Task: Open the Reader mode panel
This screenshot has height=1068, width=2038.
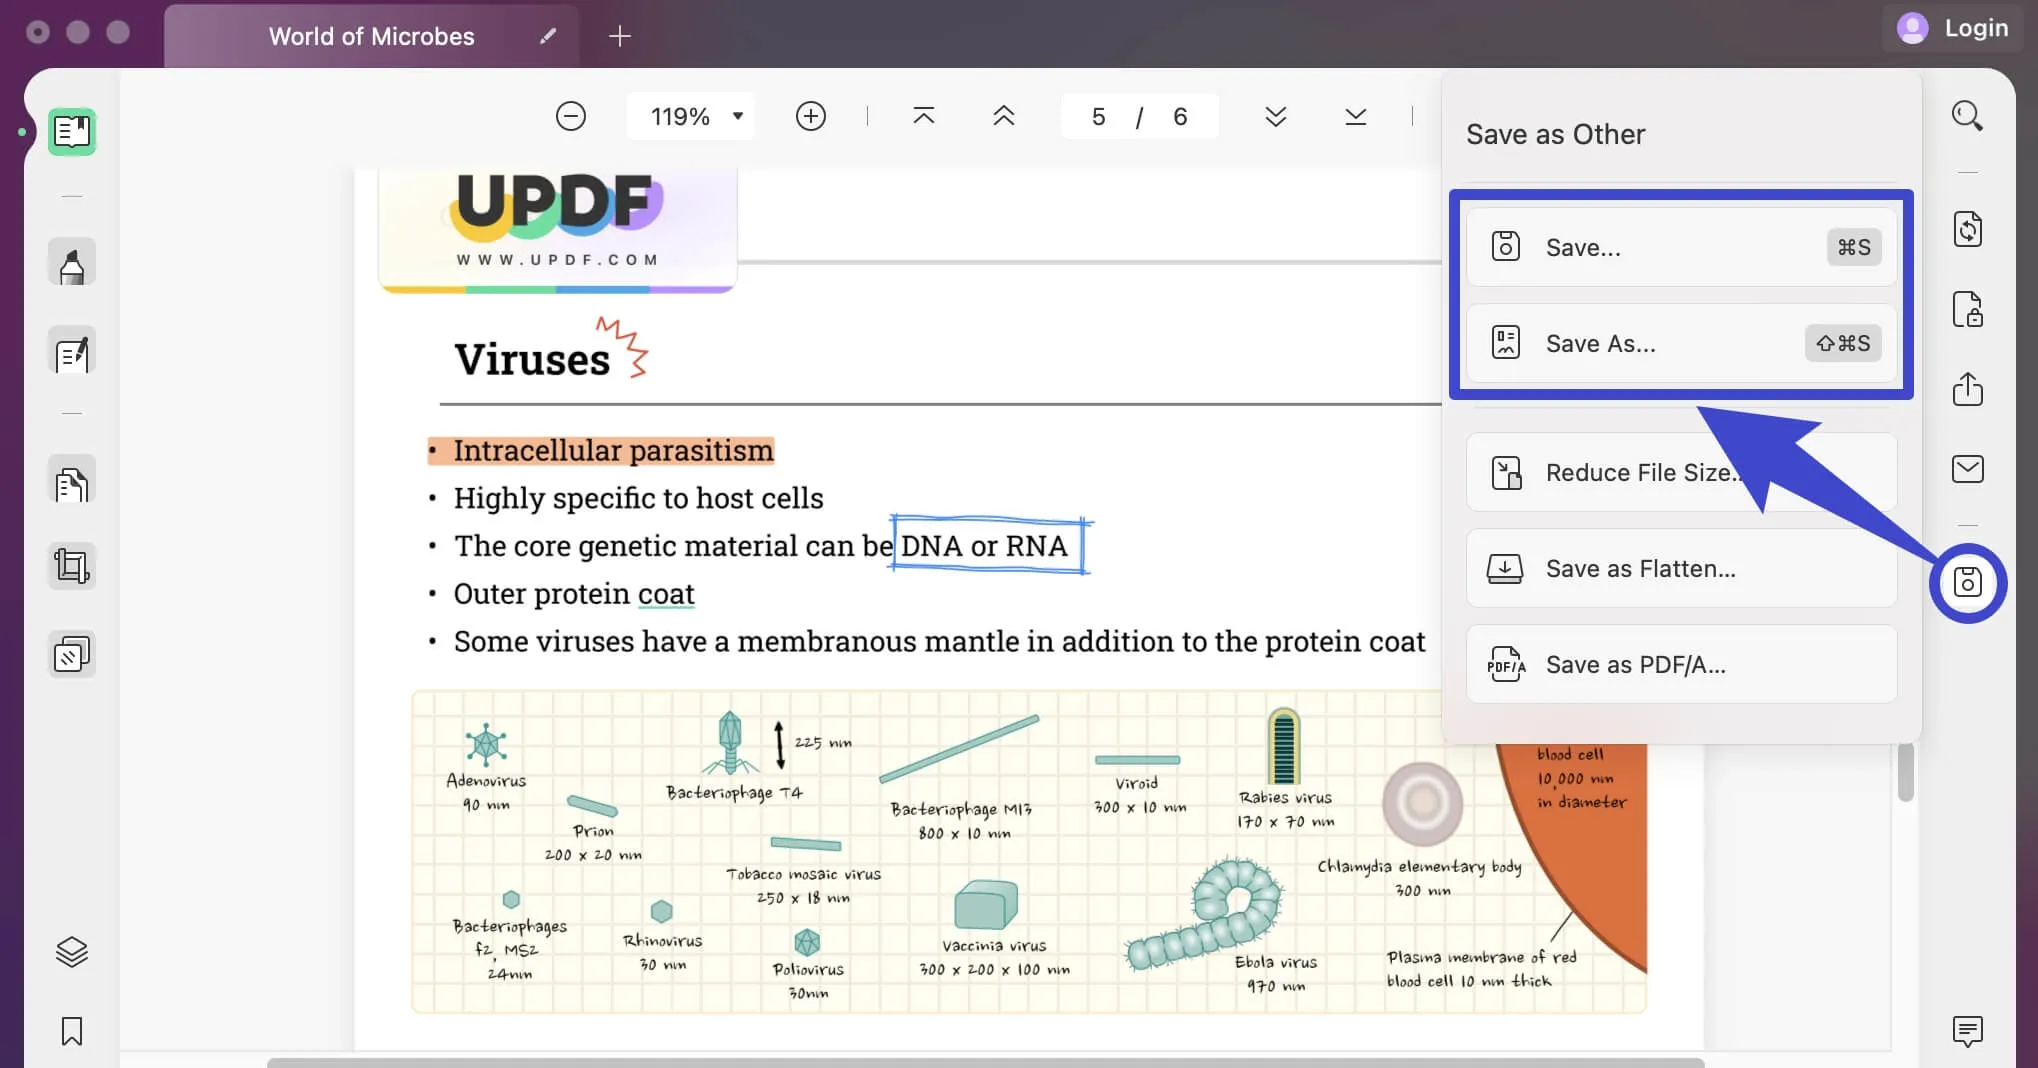Action: 71,131
